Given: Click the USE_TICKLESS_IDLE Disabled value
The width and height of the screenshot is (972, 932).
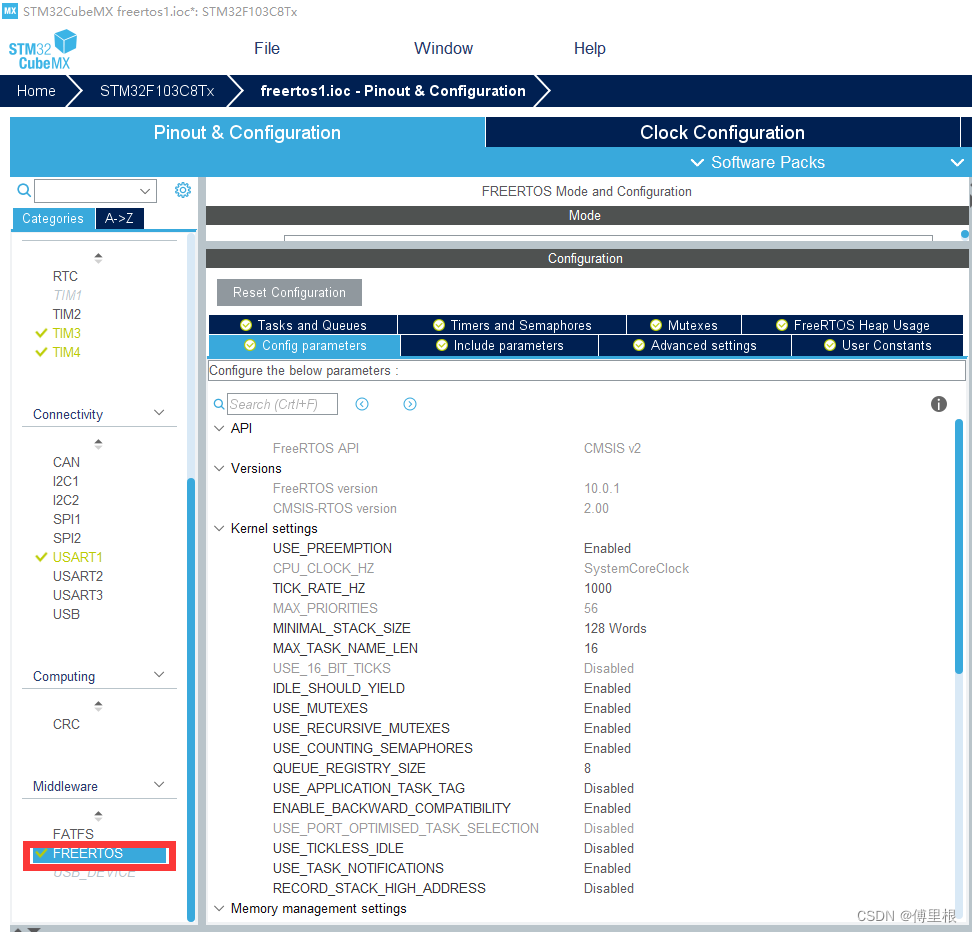Looking at the screenshot, I should point(609,848).
